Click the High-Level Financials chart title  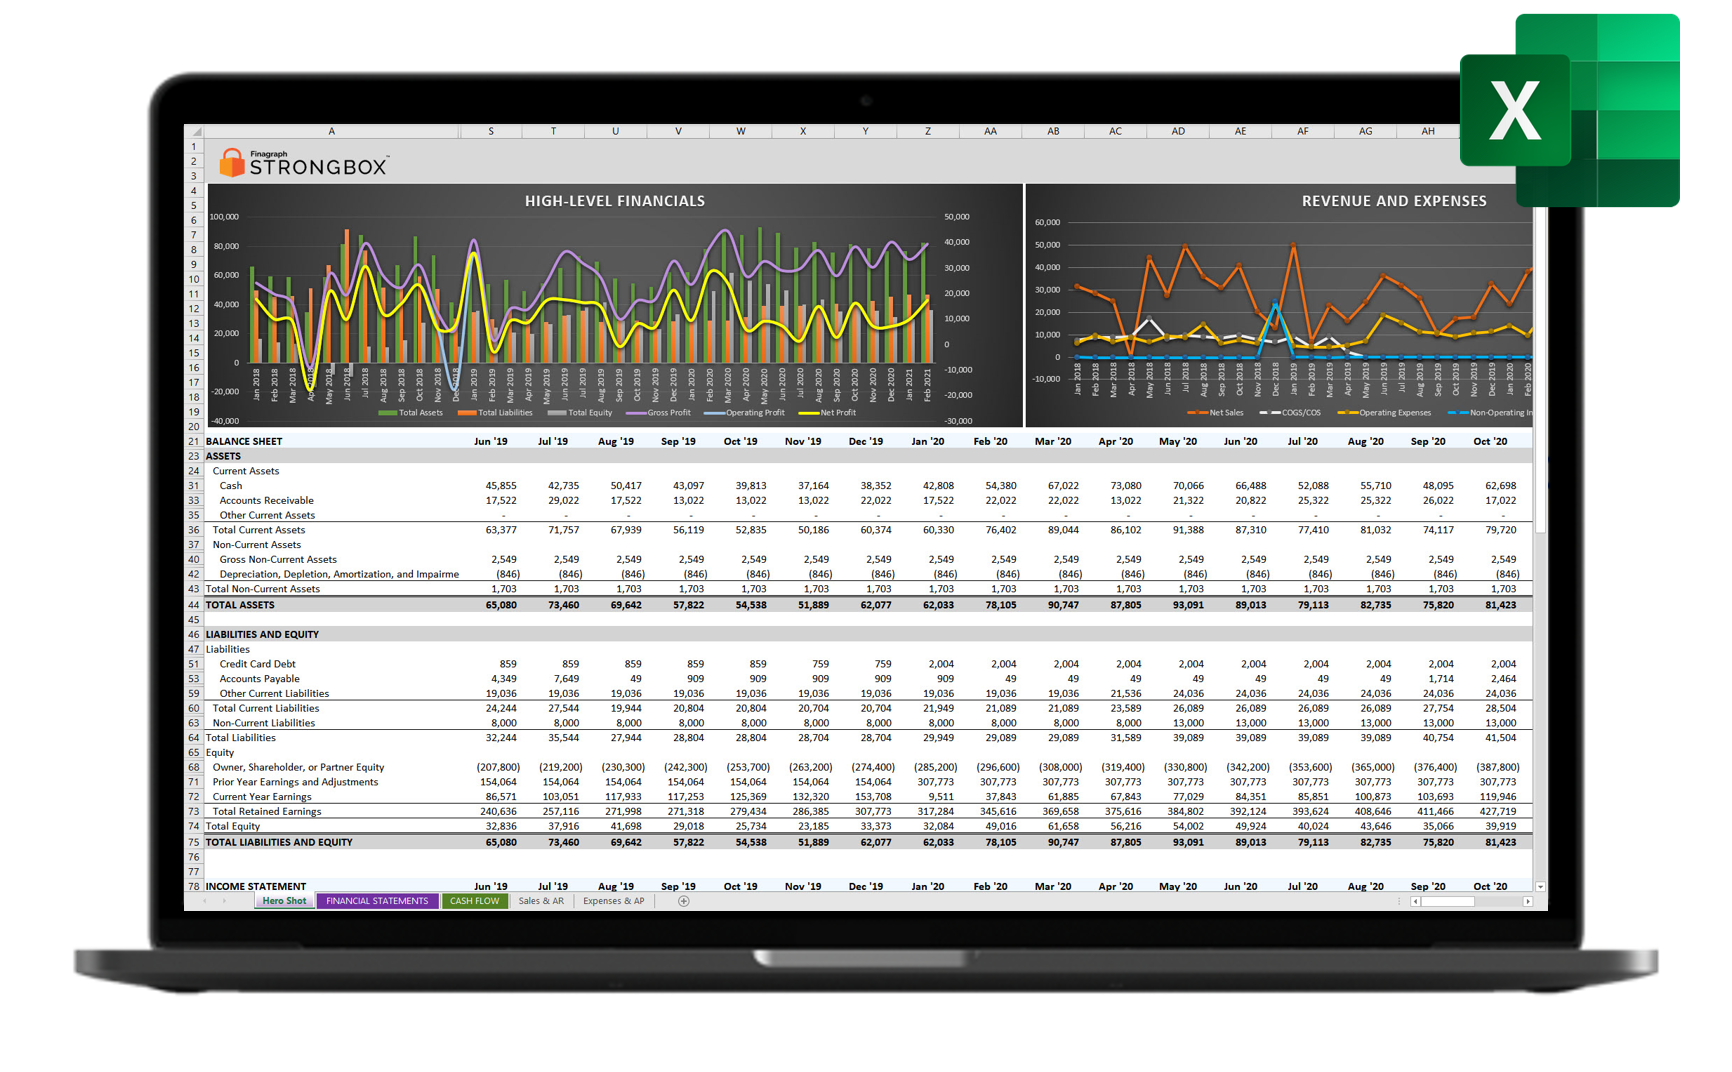(615, 201)
